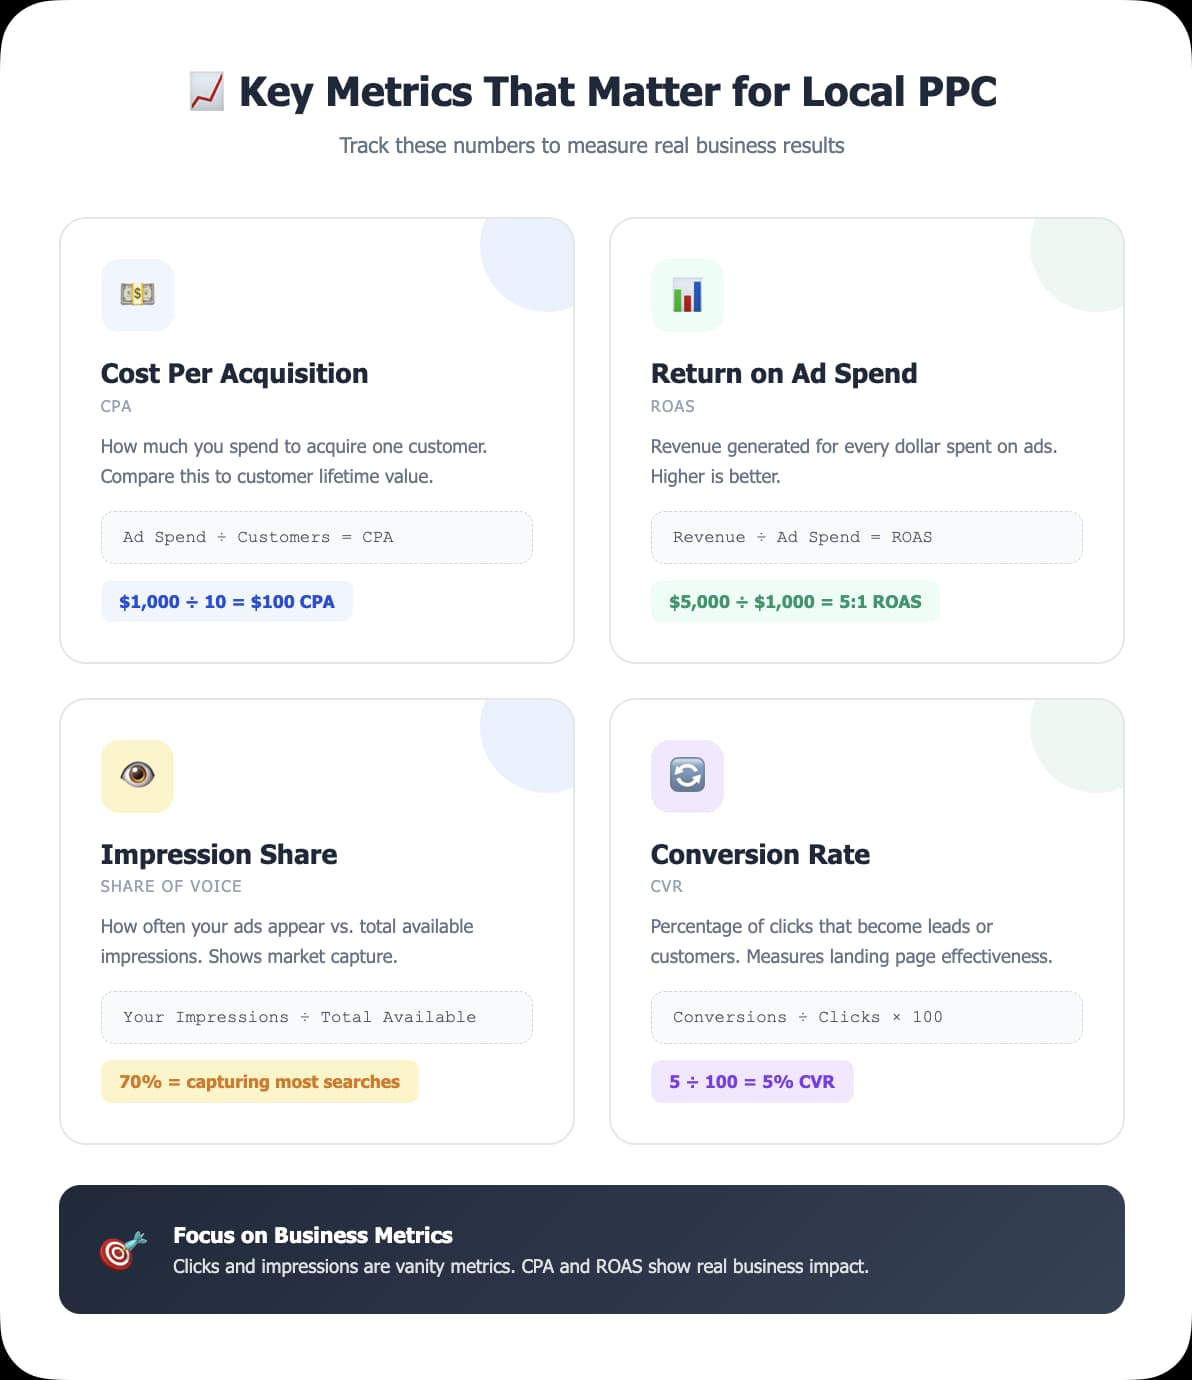
Task: Click the chart emoji beside main title
Action: [206, 92]
